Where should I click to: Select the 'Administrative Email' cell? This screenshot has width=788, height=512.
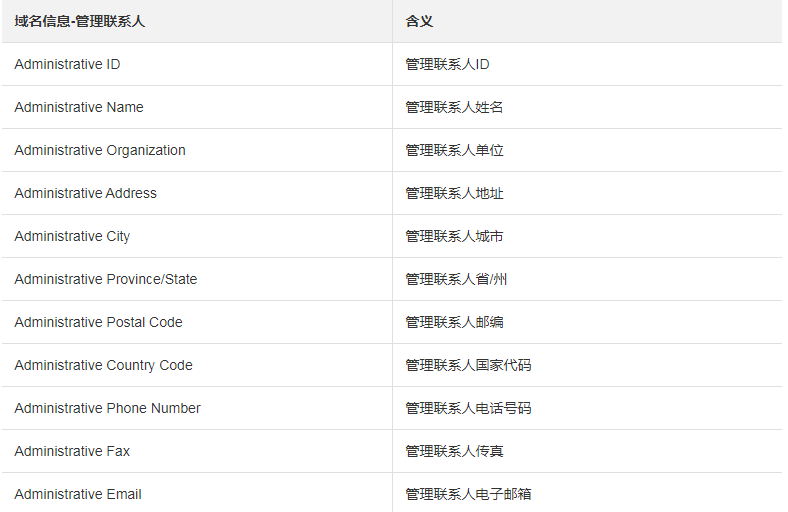(x=78, y=494)
